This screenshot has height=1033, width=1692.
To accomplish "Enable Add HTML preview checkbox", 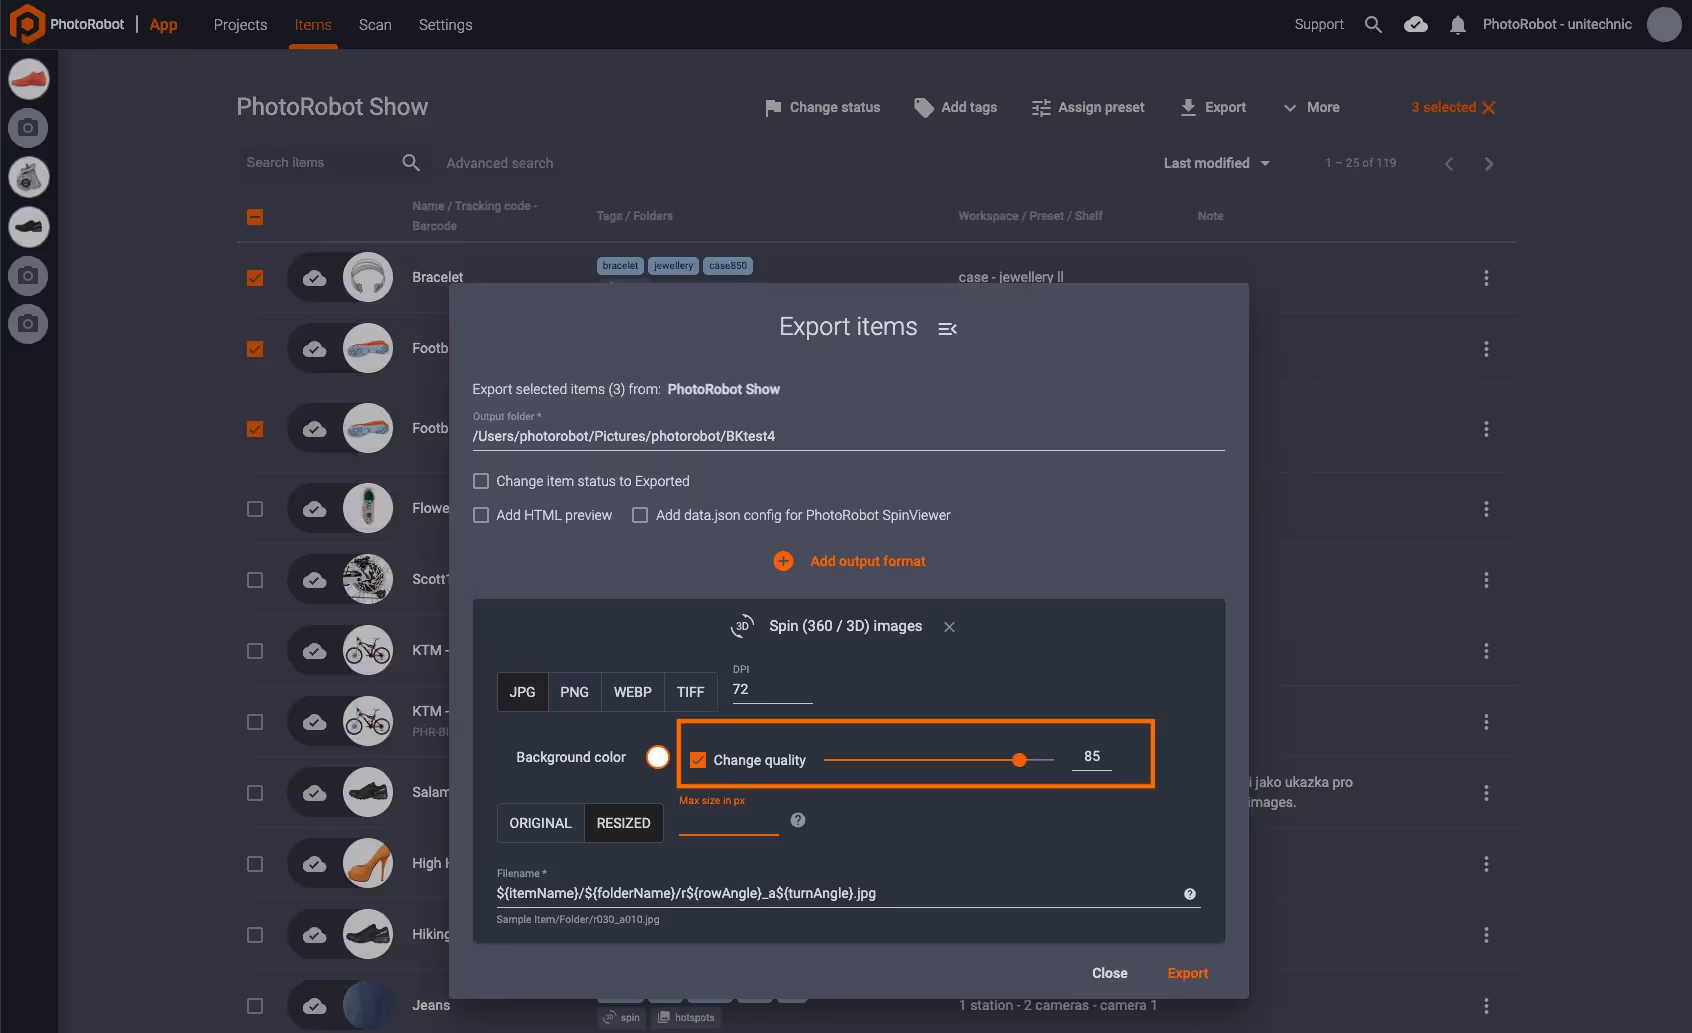I will [x=481, y=515].
